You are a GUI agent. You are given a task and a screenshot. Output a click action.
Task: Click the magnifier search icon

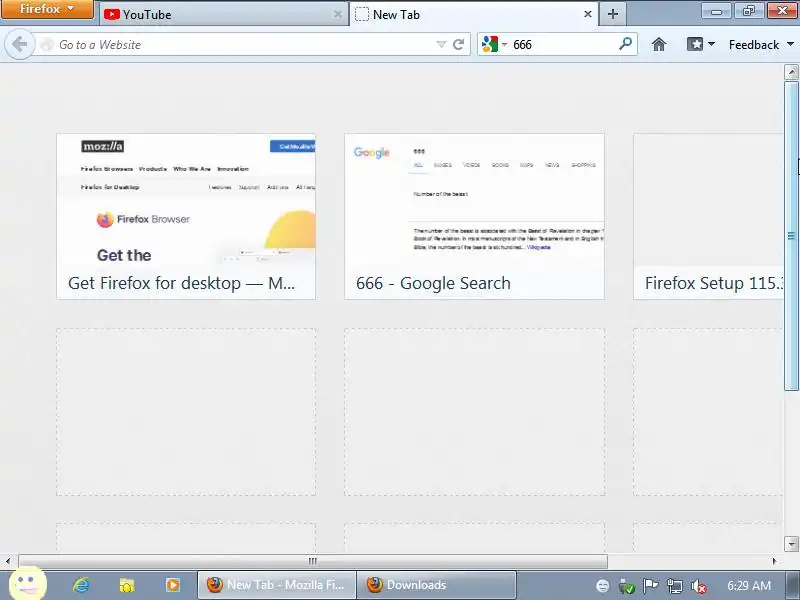626,44
